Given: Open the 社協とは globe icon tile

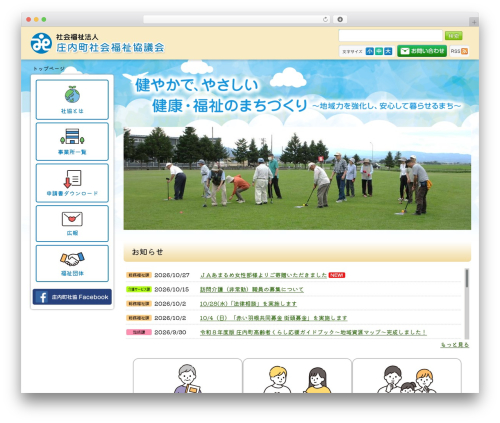Looking at the screenshot, I should 72,100.
